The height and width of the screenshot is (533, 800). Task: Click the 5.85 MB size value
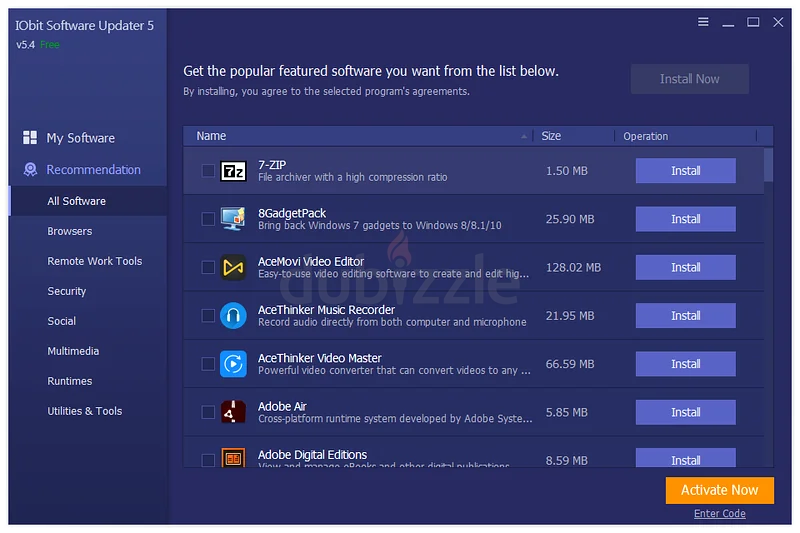(567, 412)
